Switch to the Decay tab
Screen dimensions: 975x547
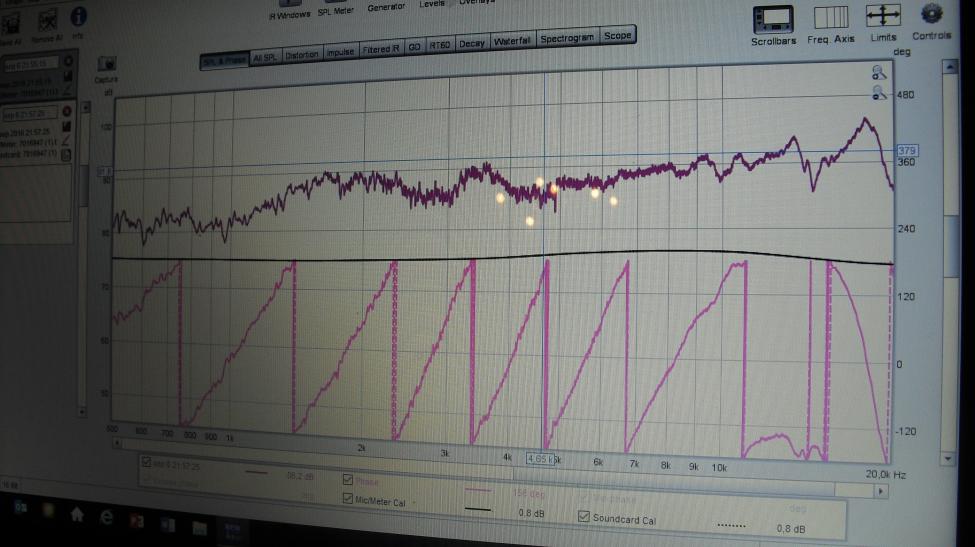point(471,44)
